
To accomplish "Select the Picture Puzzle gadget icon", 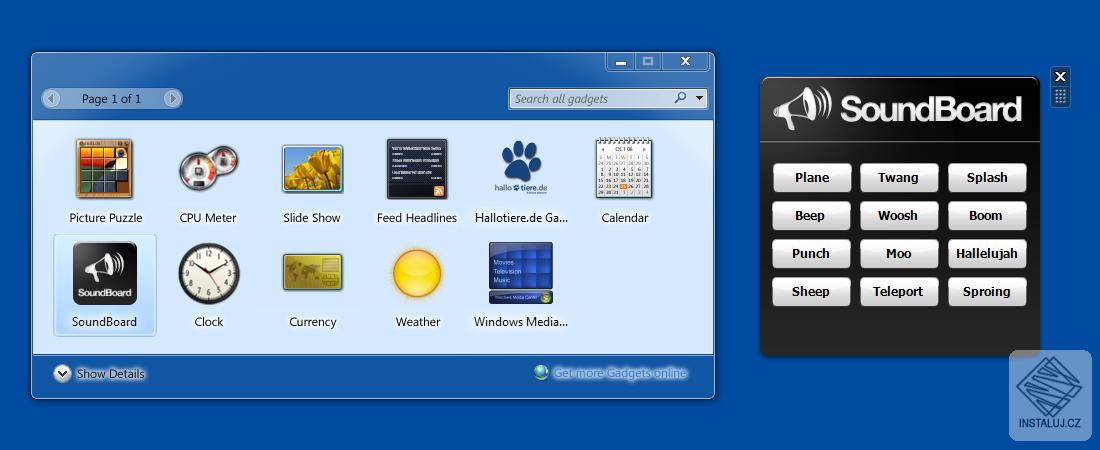I will coord(105,168).
